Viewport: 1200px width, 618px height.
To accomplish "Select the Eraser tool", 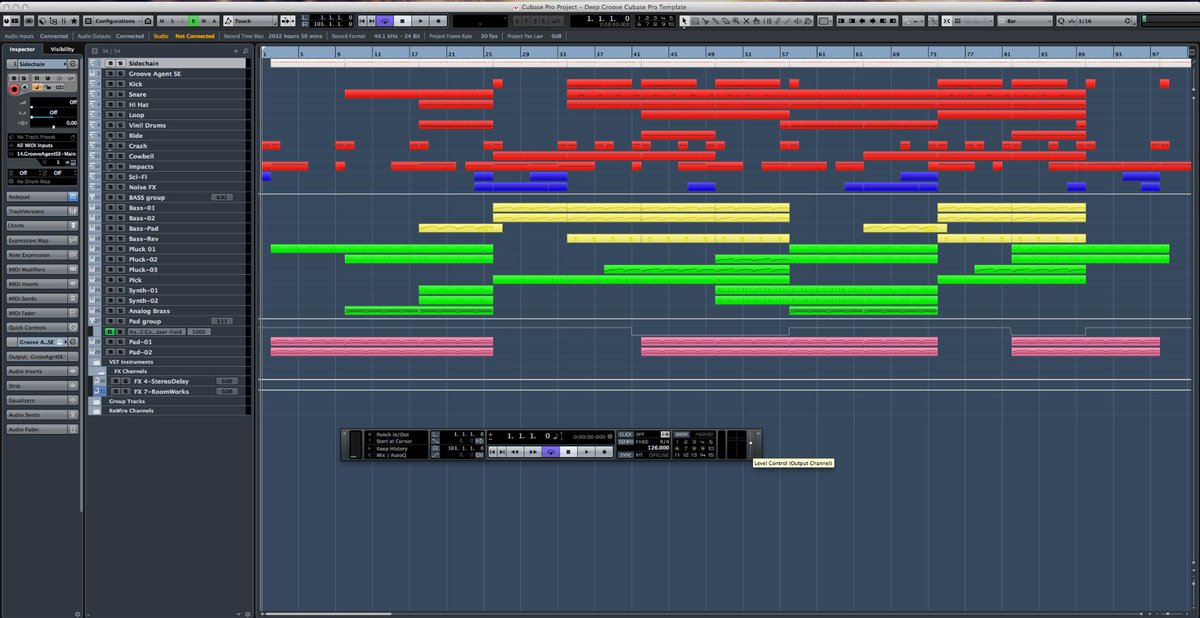I will click(726, 20).
